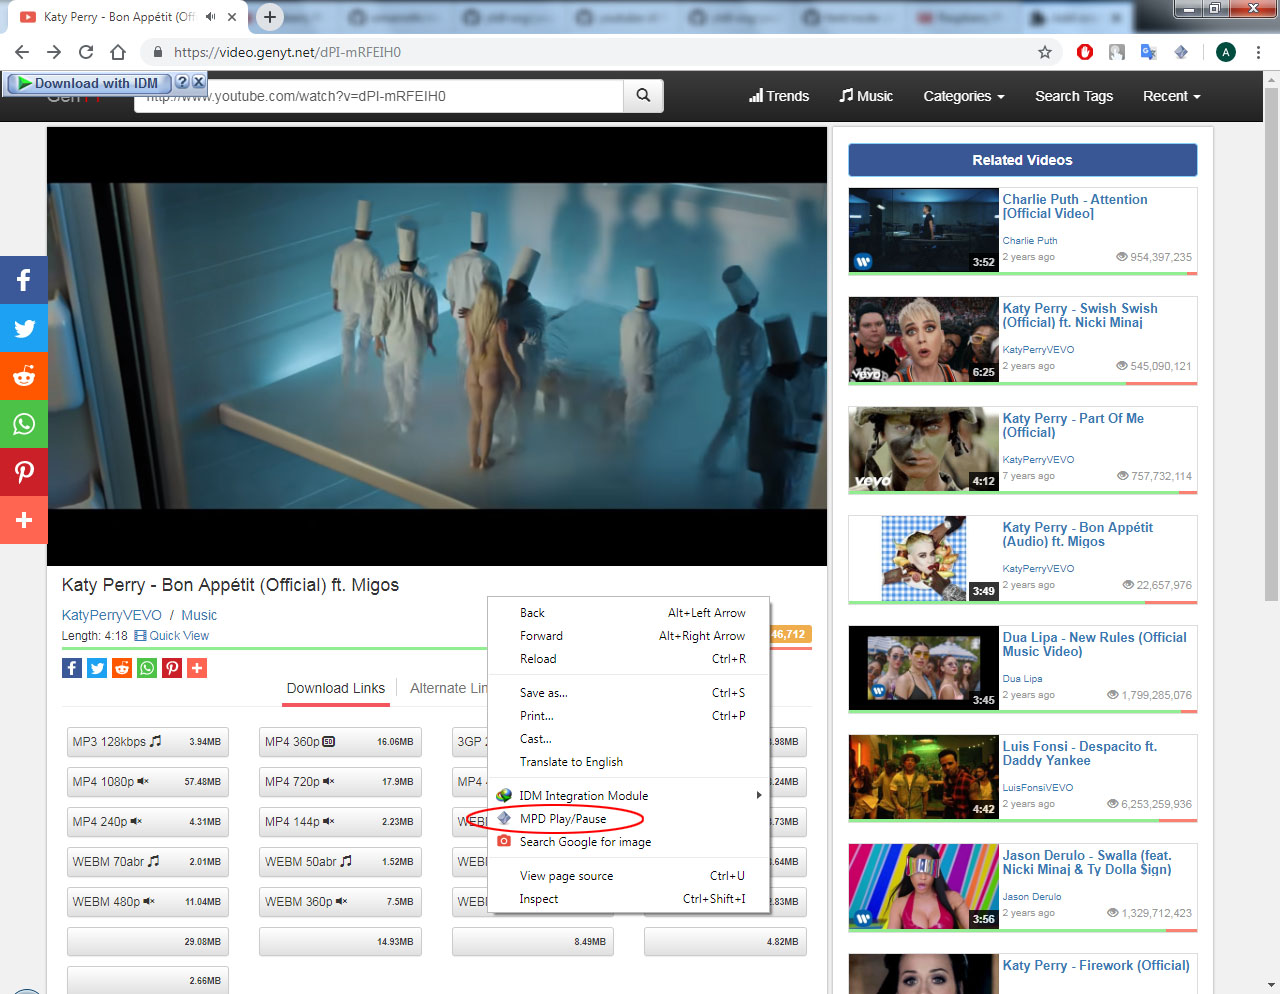
Task: Choose Inspect from context menu
Action: coord(629,899)
